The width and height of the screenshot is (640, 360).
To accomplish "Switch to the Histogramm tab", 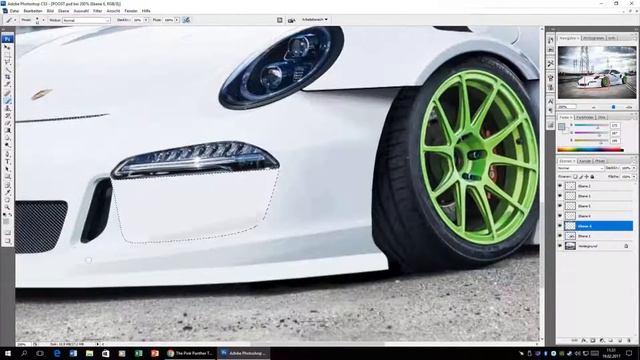I will (x=593, y=38).
